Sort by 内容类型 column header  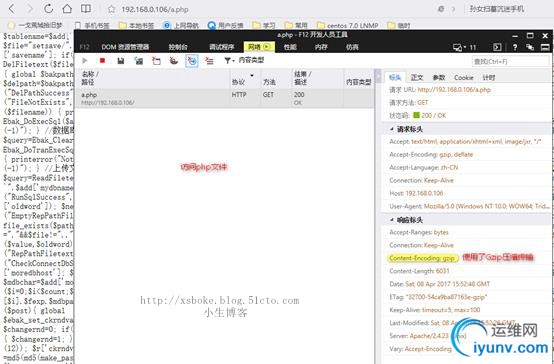click(x=359, y=78)
